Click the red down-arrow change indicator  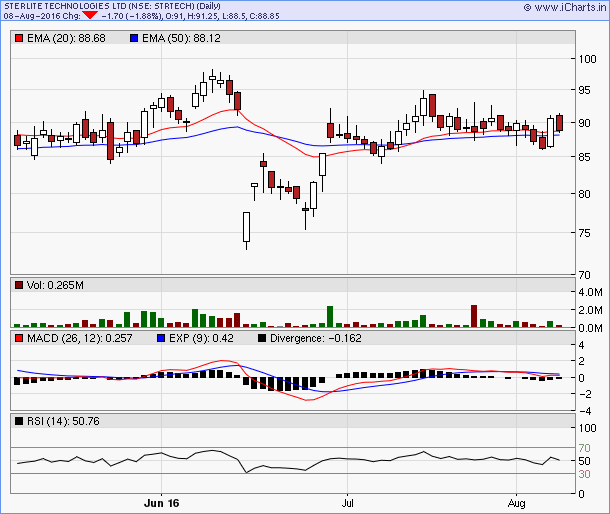click(x=90, y=15)
